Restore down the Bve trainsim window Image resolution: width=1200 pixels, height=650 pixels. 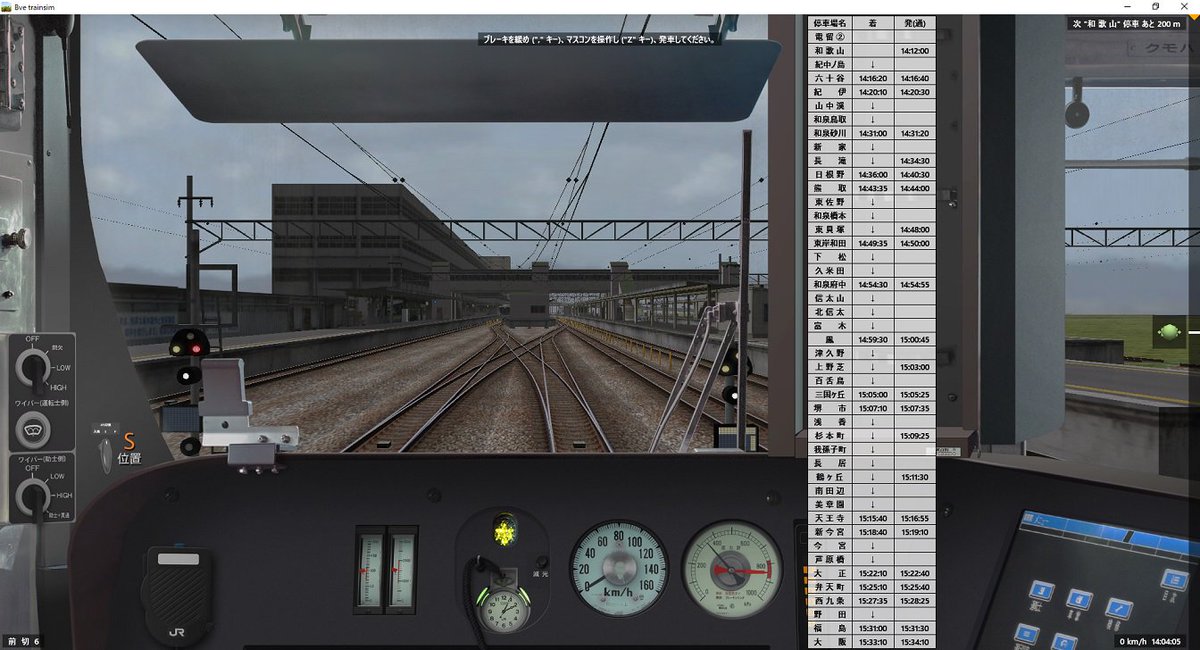pyautogui.click(x=1155, y=7)
